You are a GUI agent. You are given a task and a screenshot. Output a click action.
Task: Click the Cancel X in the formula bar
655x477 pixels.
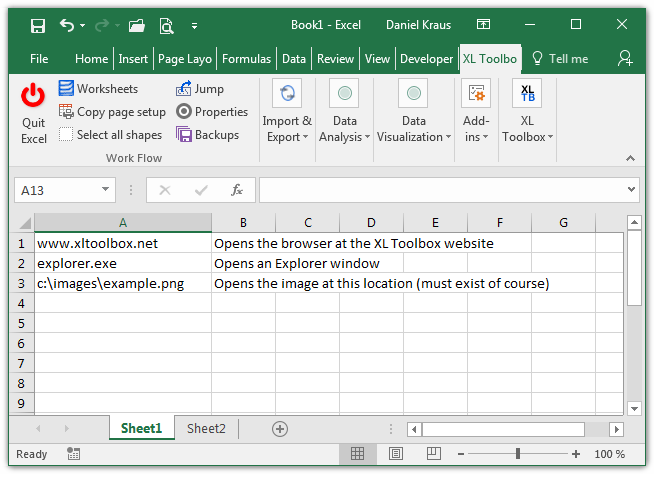coord(165,190)
